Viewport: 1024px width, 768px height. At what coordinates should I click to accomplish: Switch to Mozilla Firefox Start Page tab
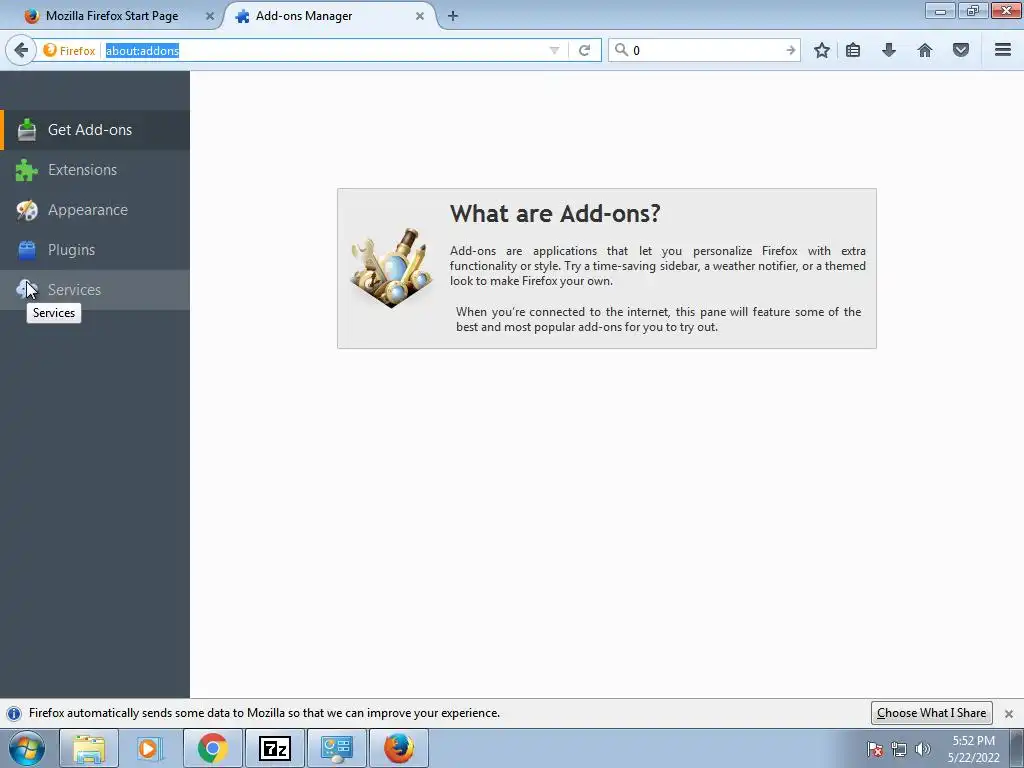(x=111, y=16)
